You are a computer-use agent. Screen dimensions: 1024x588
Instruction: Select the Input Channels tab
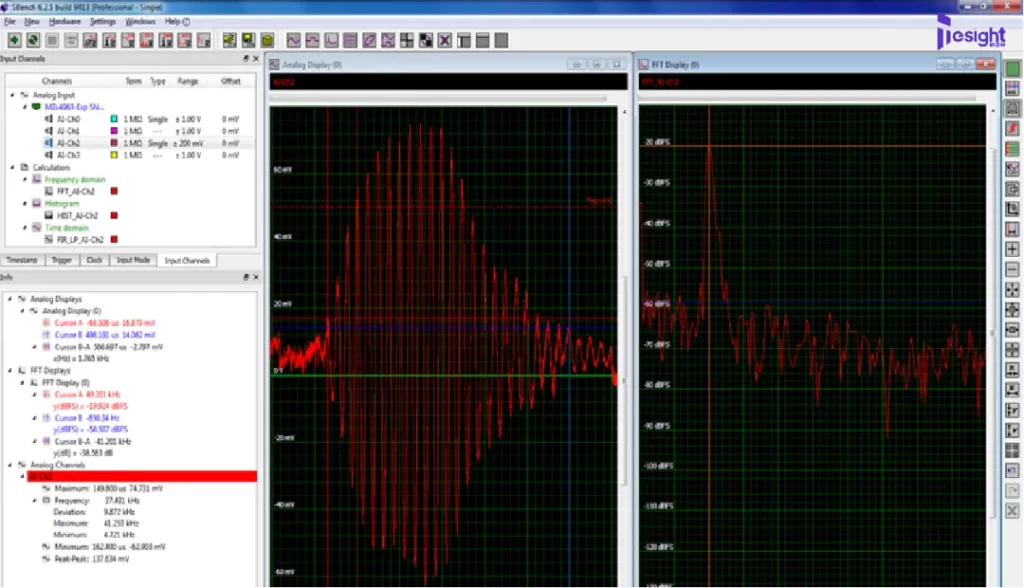click(187, 260)
